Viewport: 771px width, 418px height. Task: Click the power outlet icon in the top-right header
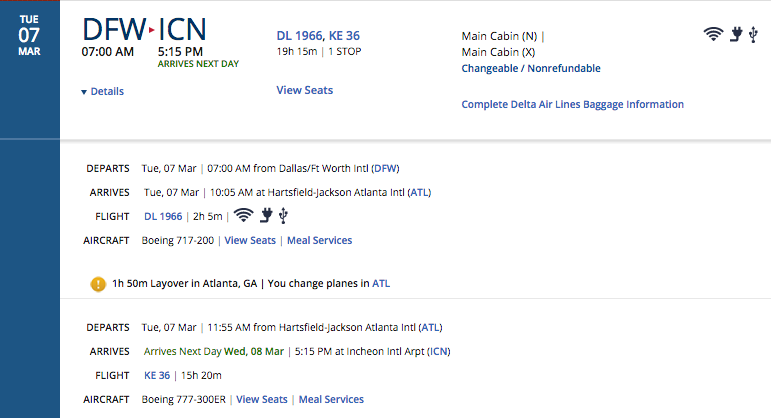[x=736, y=34]
